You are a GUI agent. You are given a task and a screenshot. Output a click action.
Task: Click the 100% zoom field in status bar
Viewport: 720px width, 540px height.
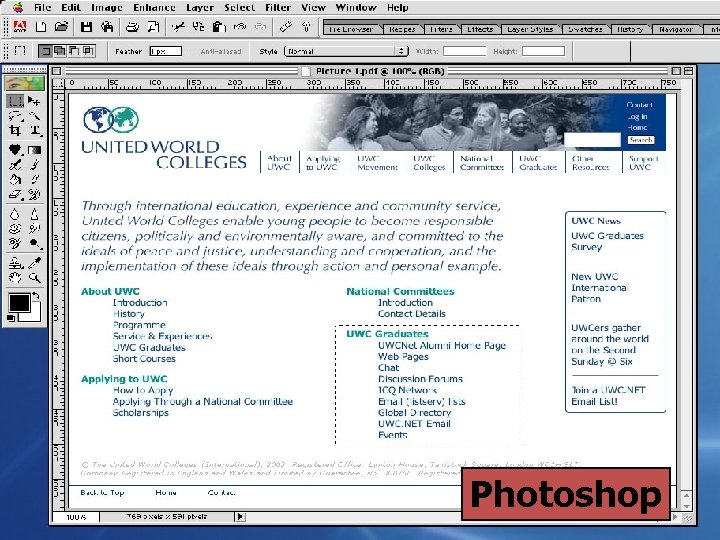[x=76, y=517]
